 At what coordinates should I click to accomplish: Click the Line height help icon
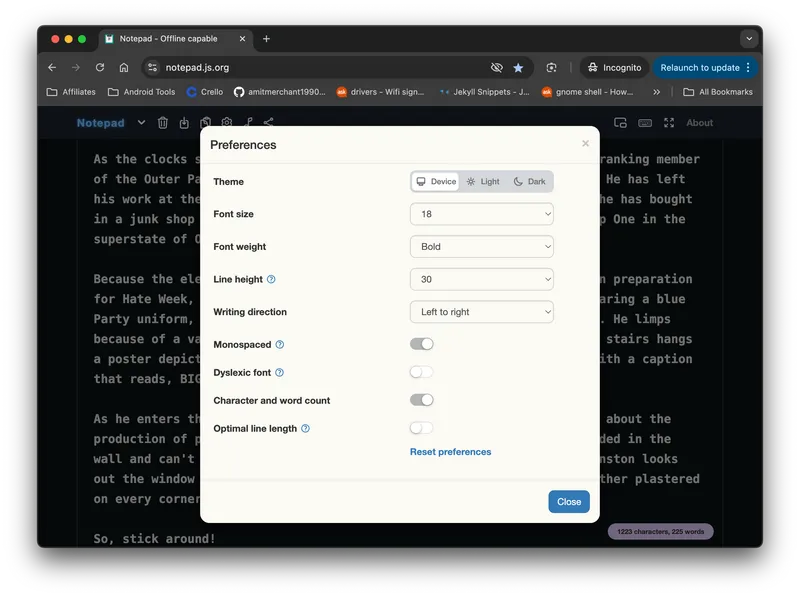point(271,280)
